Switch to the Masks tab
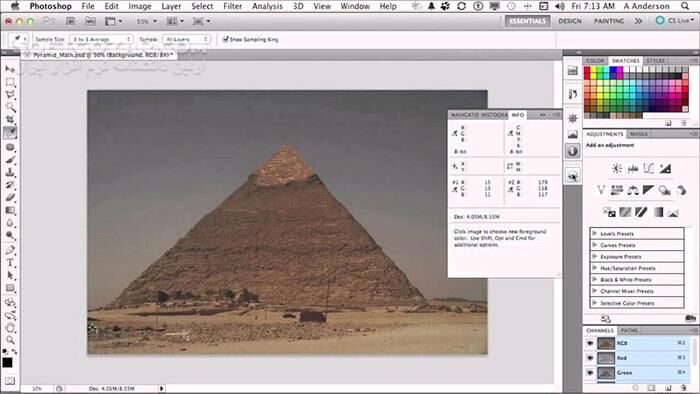The height and width of the screenshot is (394, 700). tap(639, 134)
